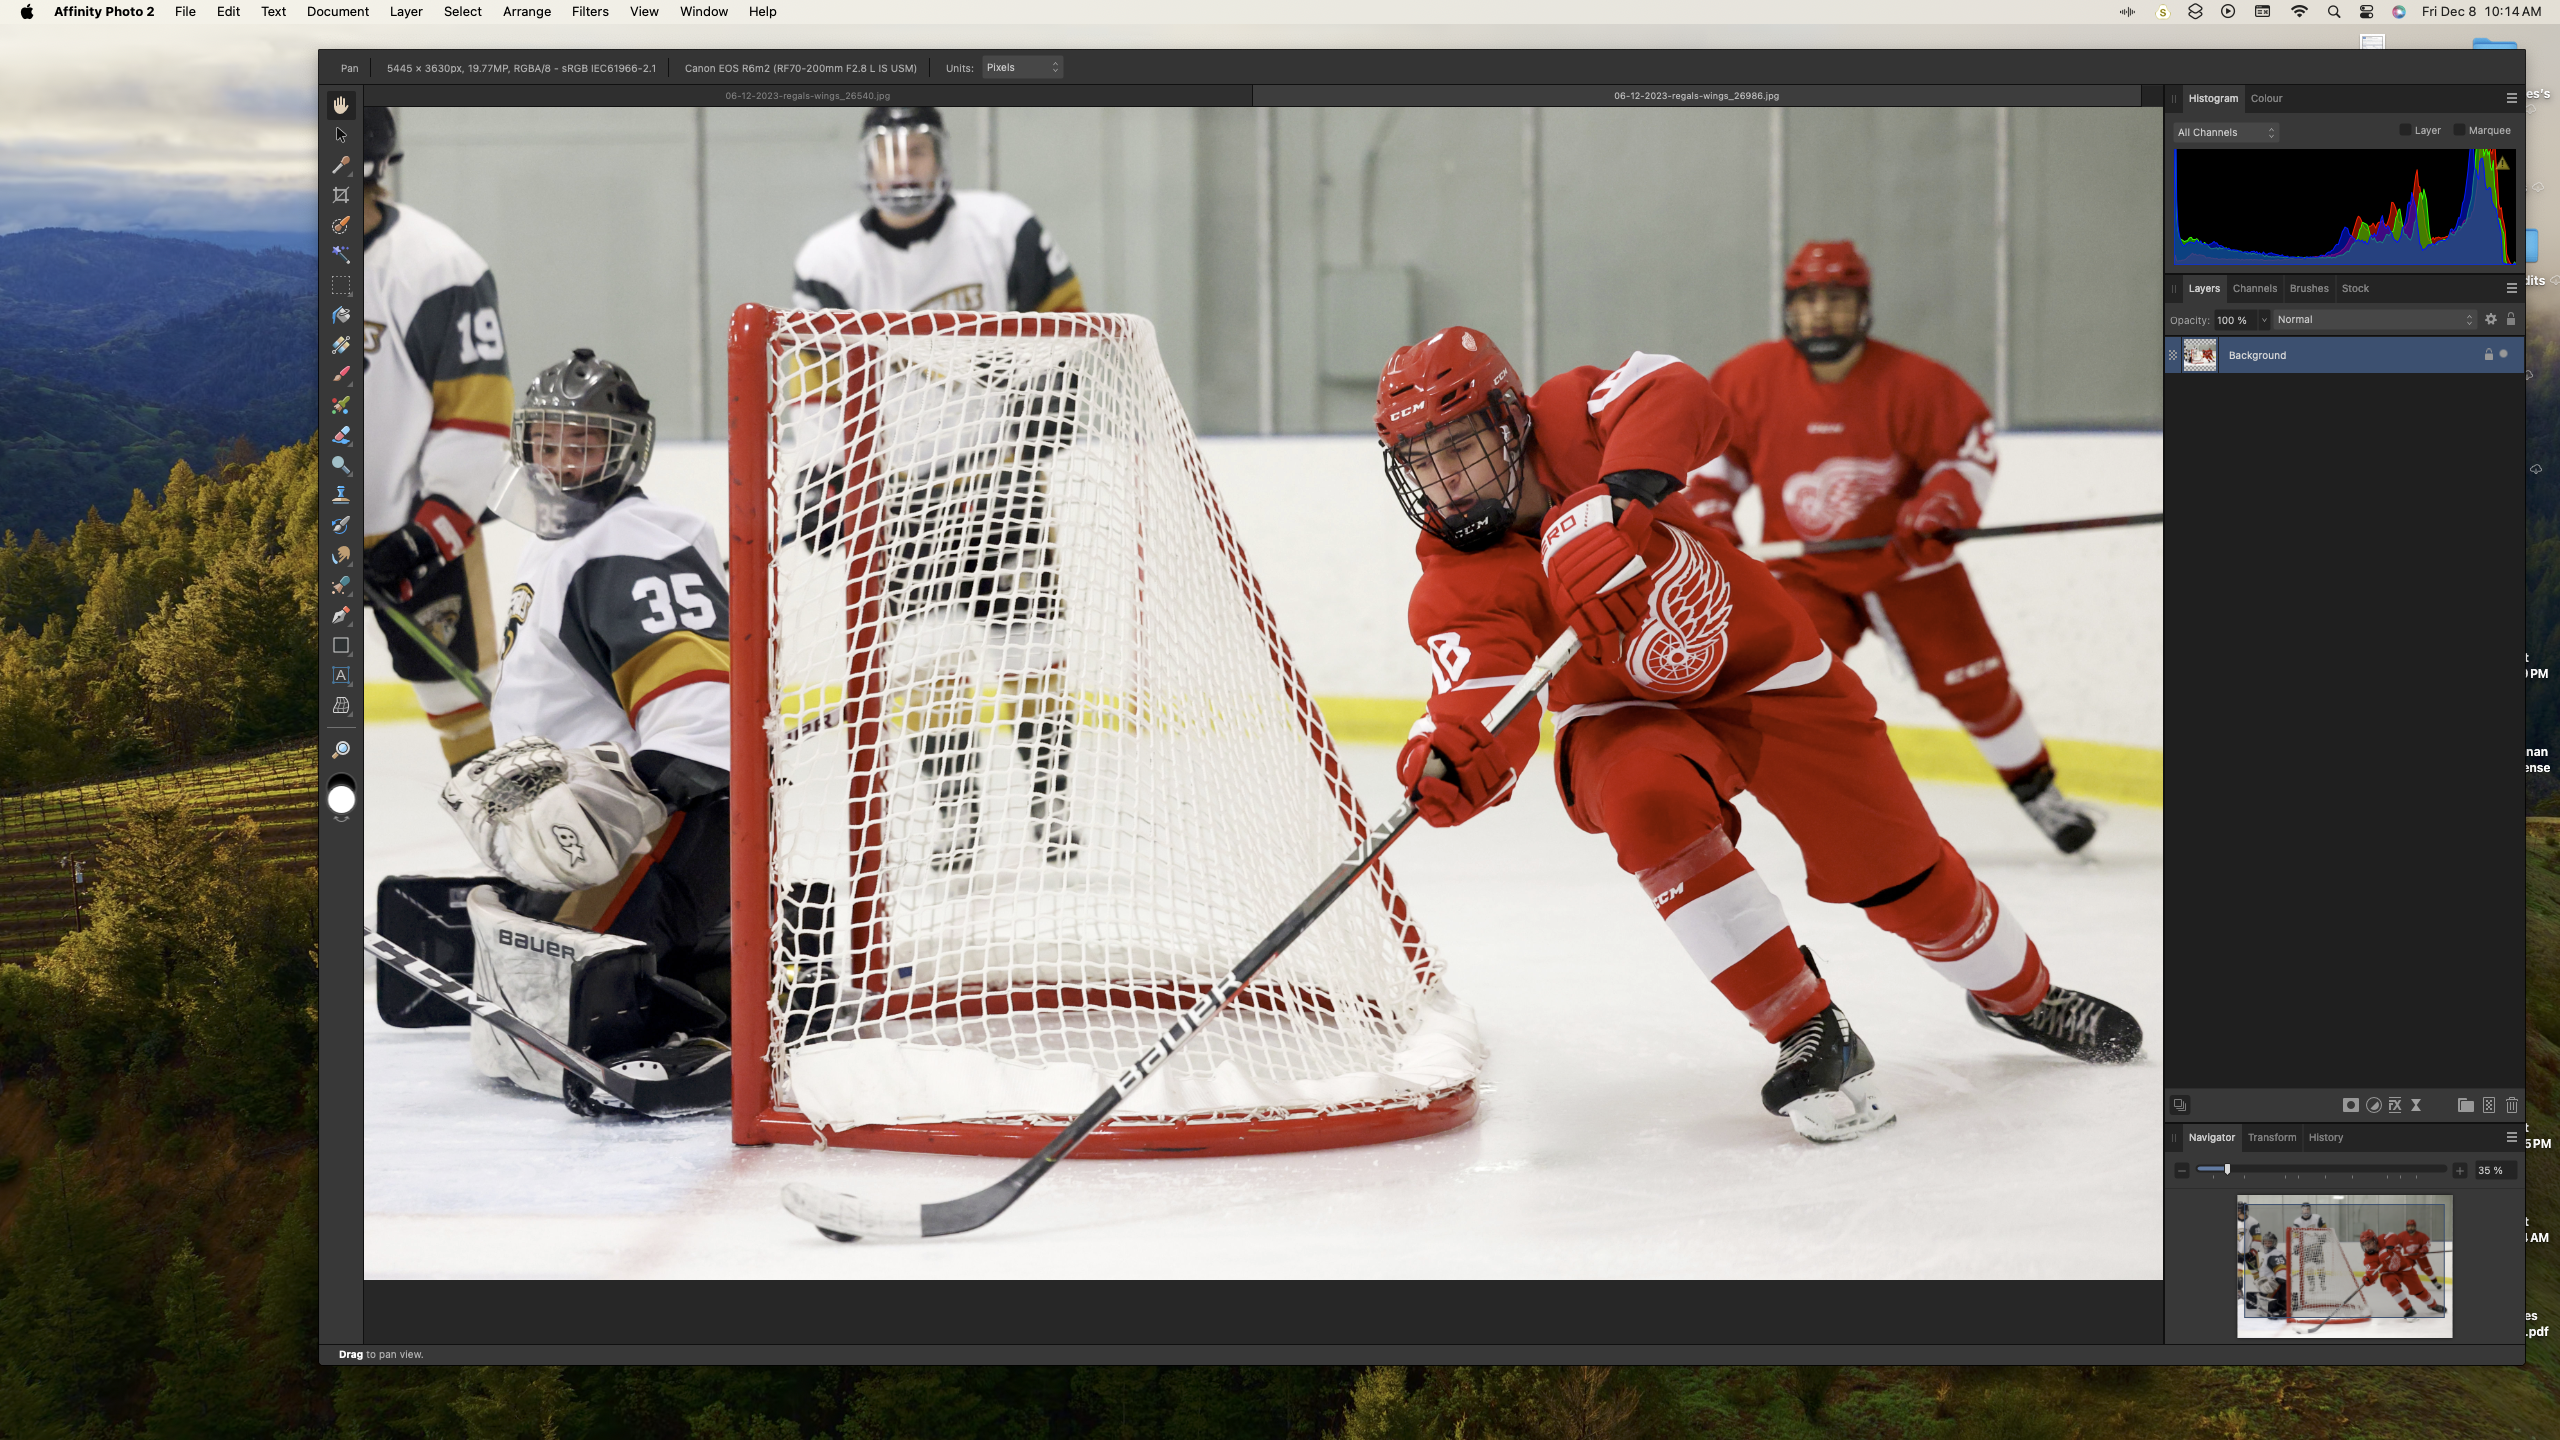Select the Smudge Brush tool
Viewport: 2560px width, 1440px height.
click(341, 555)
